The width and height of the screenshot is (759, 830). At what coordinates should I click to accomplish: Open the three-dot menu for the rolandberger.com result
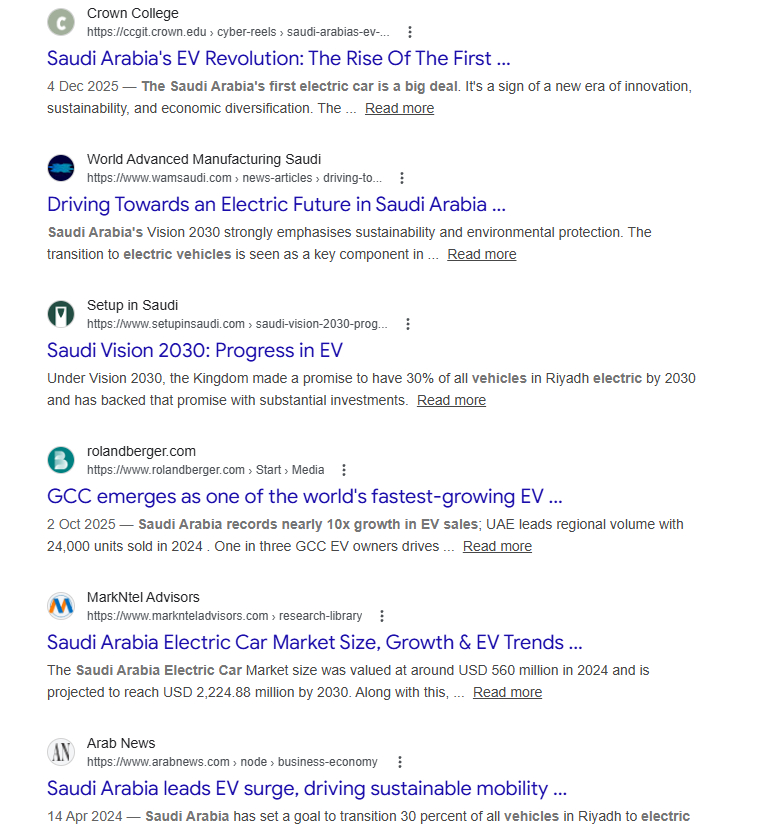click(x=345, y=470)
